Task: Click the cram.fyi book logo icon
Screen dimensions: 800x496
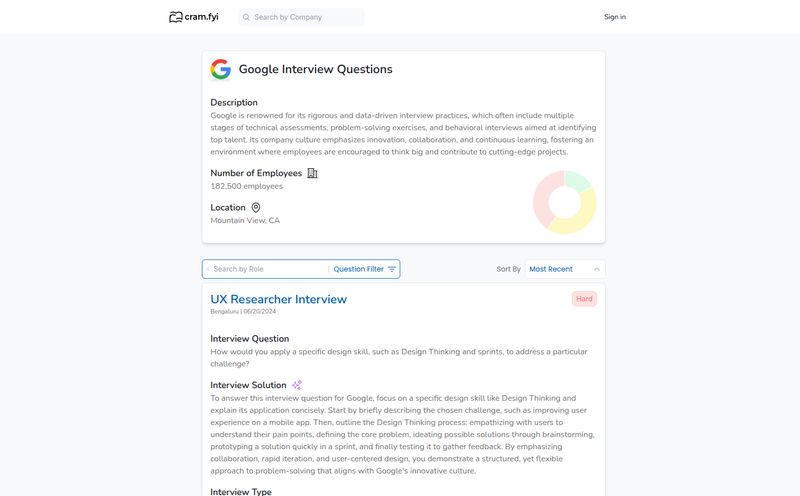Action: [176, 17]
